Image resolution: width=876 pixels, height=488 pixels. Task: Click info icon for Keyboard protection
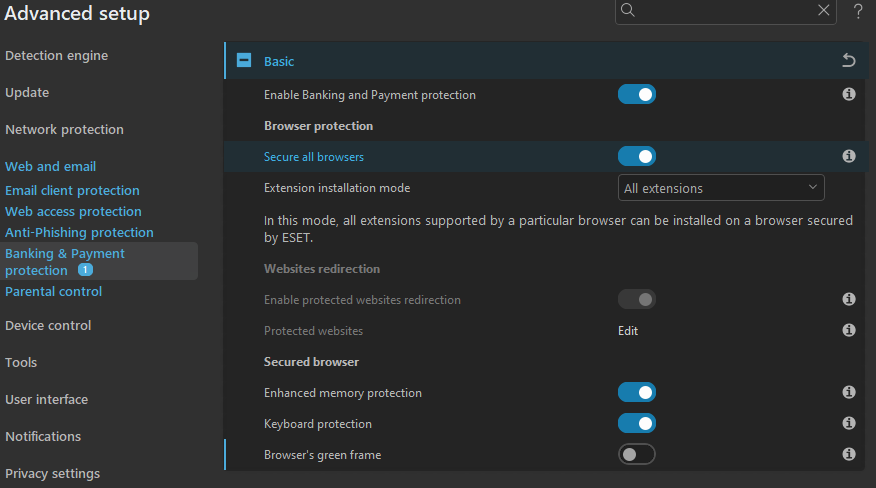click(x=849, y=424)
